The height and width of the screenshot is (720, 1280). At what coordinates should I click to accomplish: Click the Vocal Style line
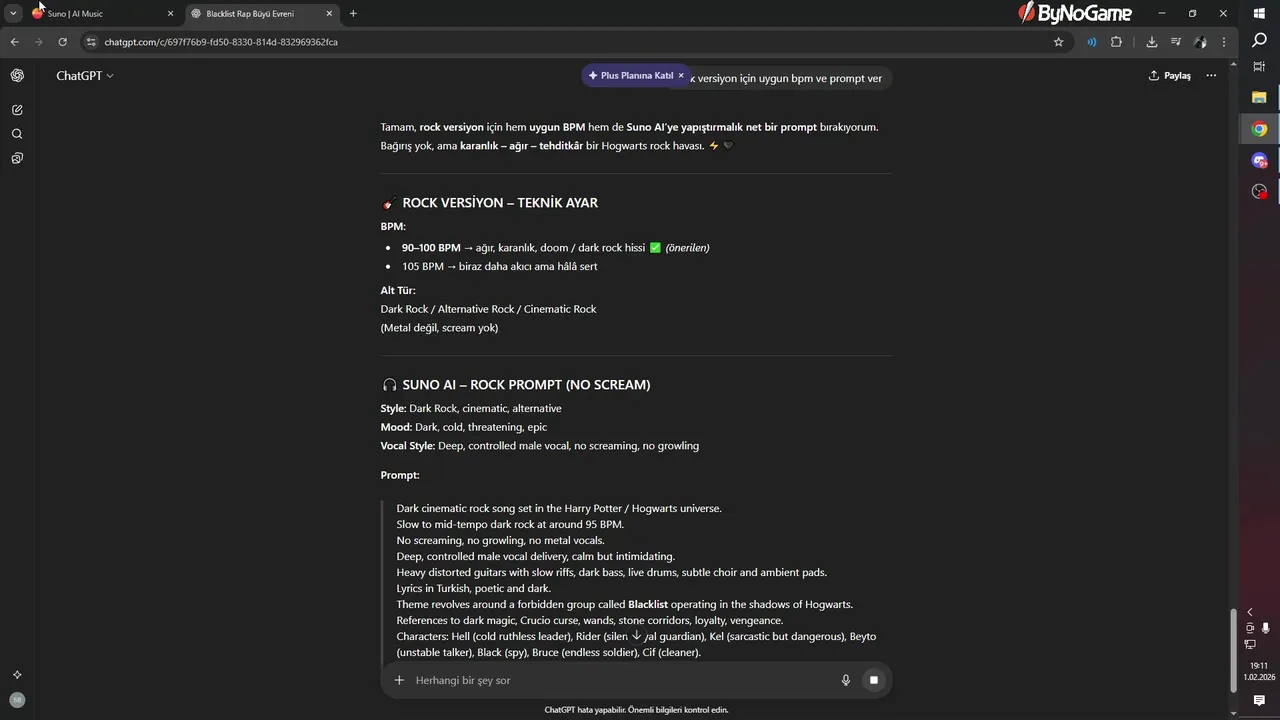[x=540, y=446]
